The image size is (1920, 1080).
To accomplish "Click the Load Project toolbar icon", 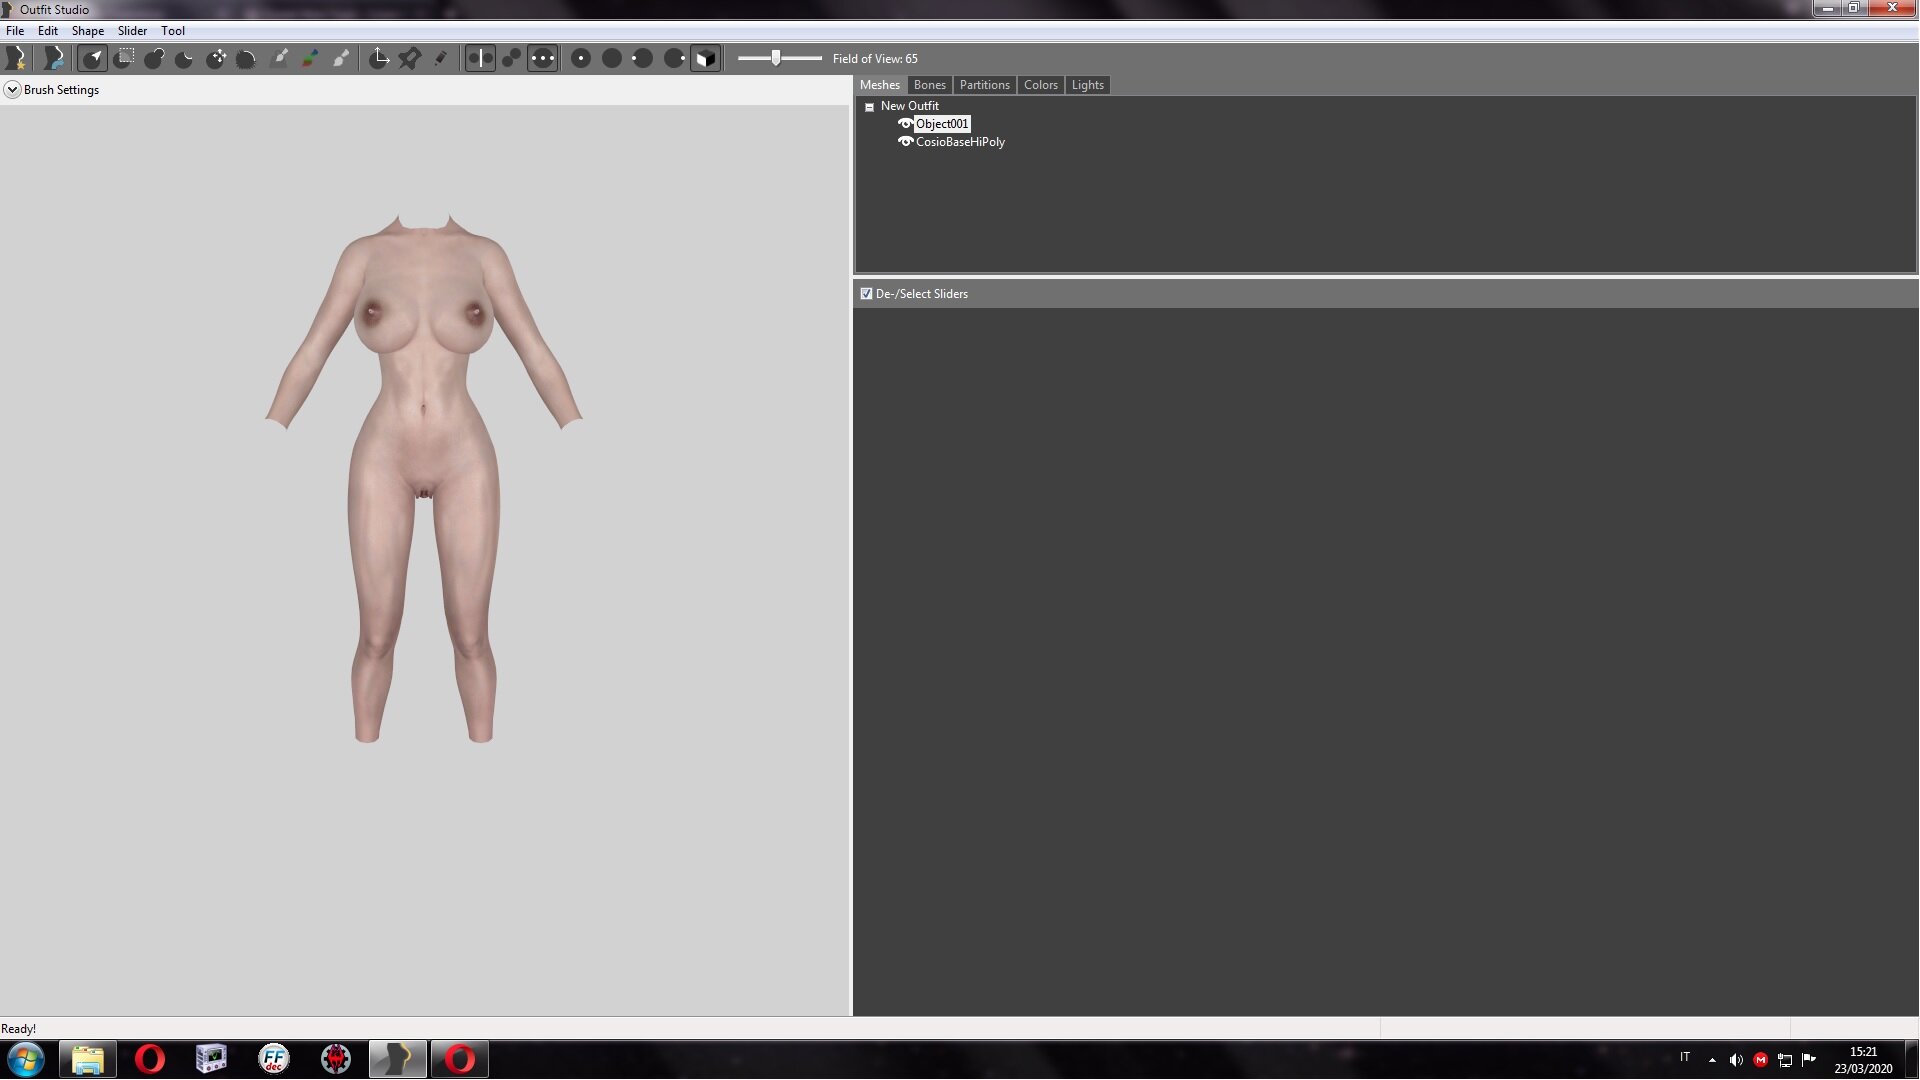I will [x=54, y=58].
